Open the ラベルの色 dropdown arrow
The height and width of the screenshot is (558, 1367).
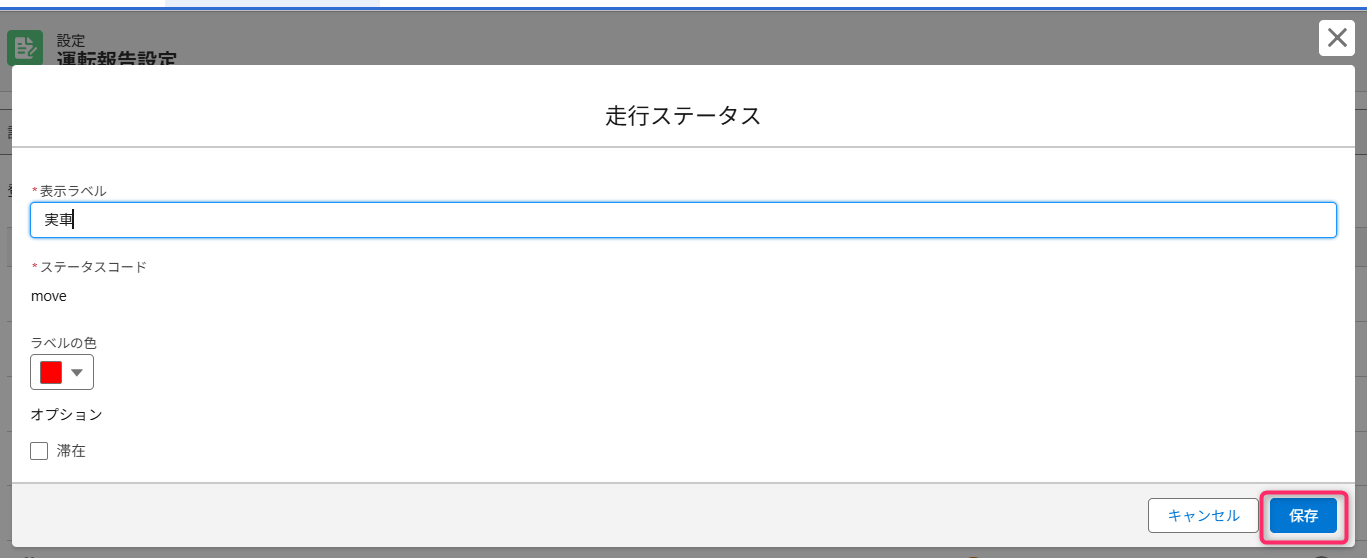[78, 372]
